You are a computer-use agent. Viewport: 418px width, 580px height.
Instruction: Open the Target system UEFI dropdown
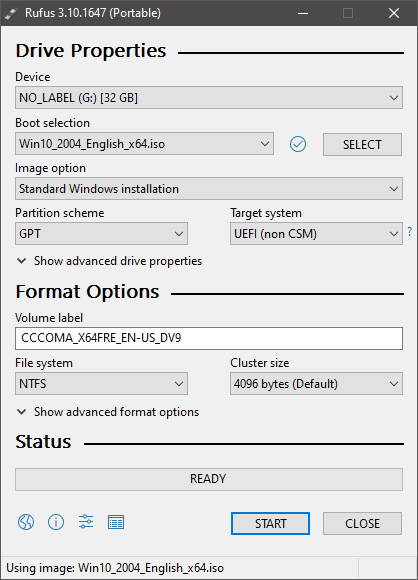pos(316,234)
